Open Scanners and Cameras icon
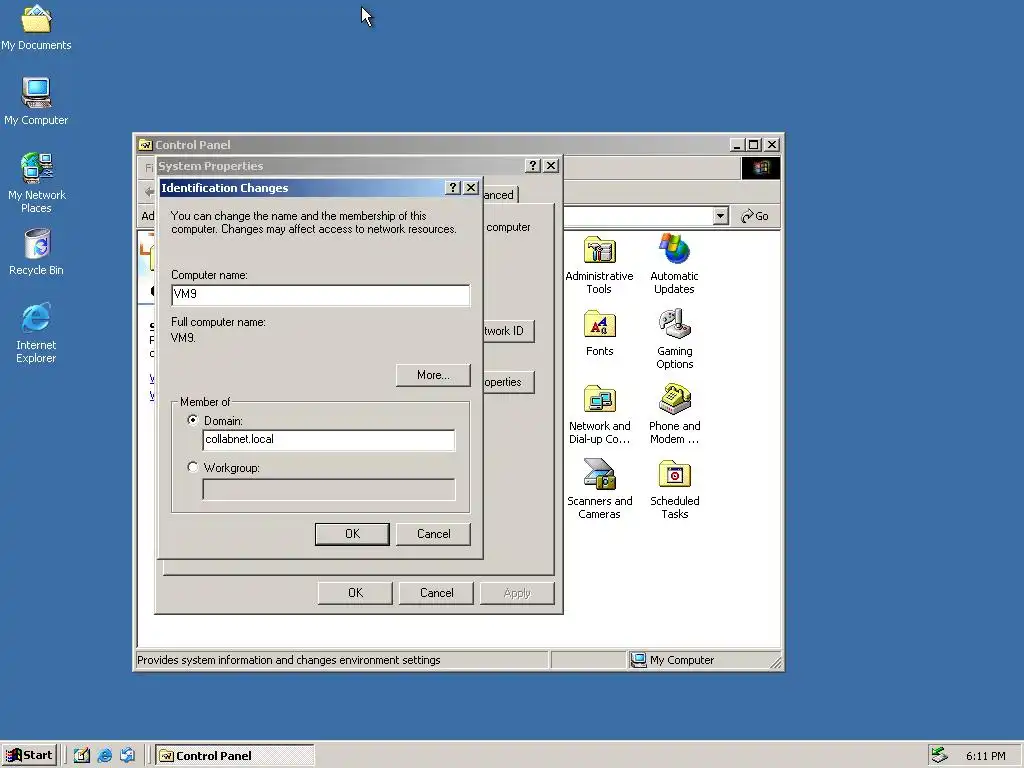1024x768 pixels. coord(599,489)
